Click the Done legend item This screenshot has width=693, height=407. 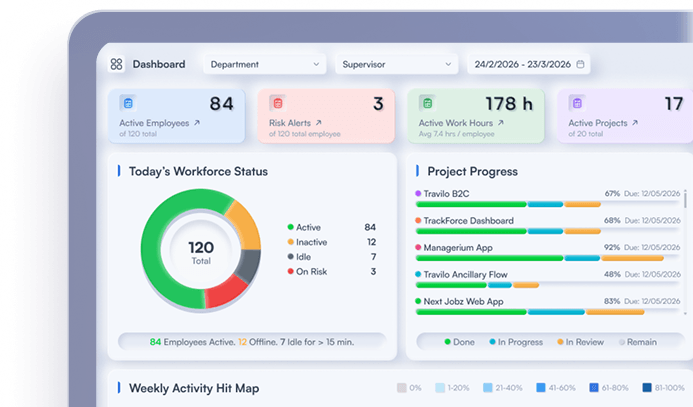pos(460,342)
